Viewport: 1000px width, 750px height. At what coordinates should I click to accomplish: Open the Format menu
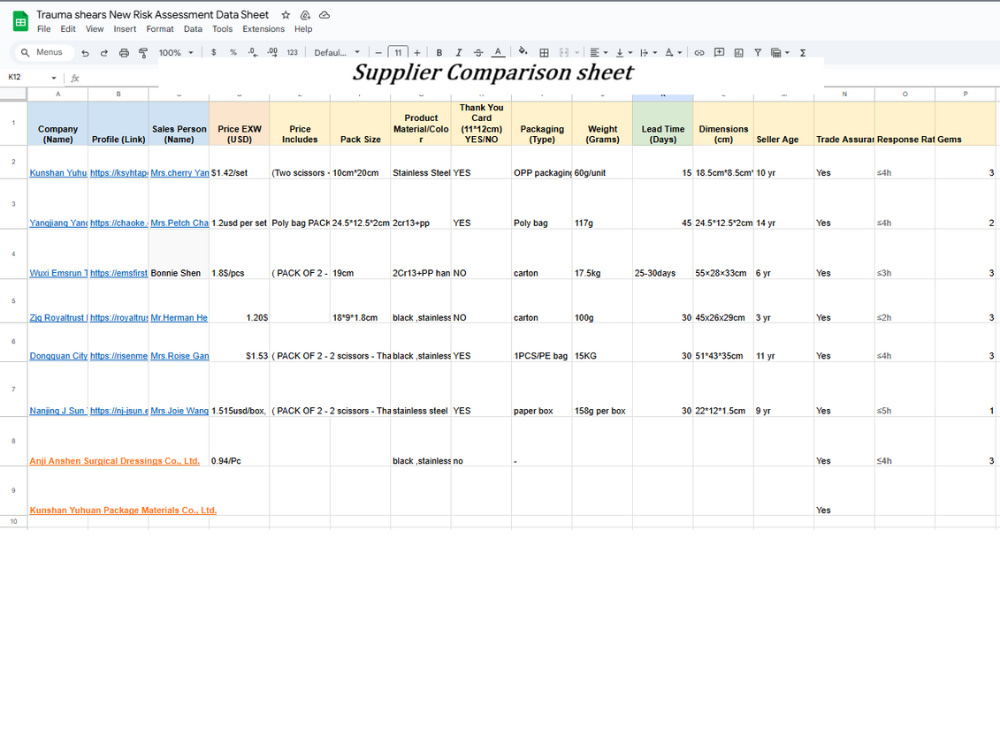tap(159, 29)
